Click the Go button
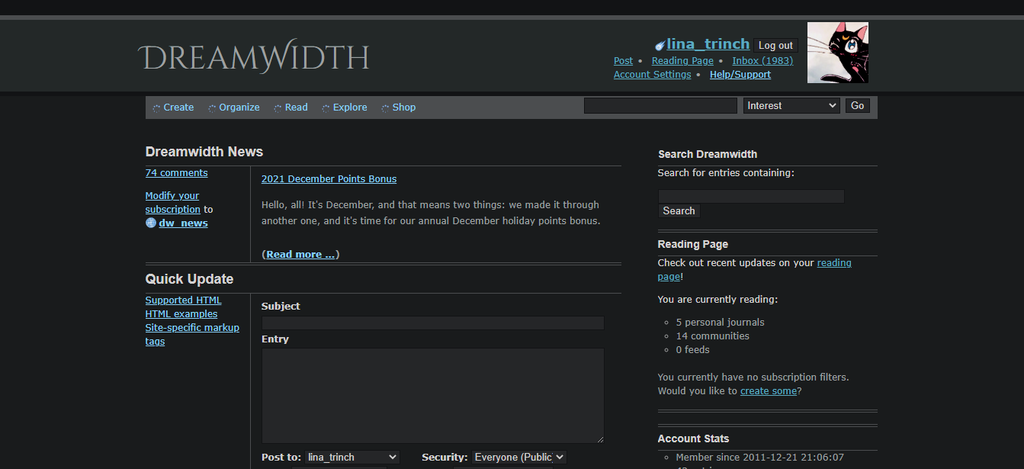1024x469 pixels. (x=857, y=106)
